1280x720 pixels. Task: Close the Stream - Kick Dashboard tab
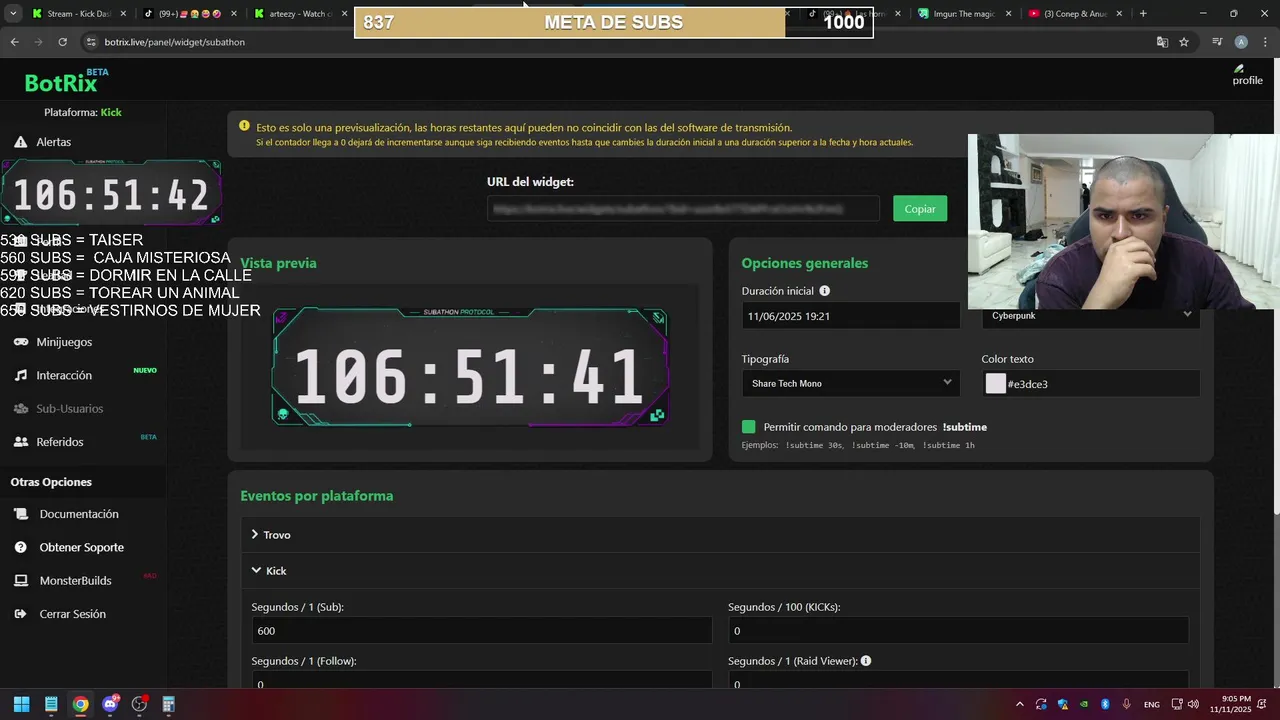click(x=123, y=14)
